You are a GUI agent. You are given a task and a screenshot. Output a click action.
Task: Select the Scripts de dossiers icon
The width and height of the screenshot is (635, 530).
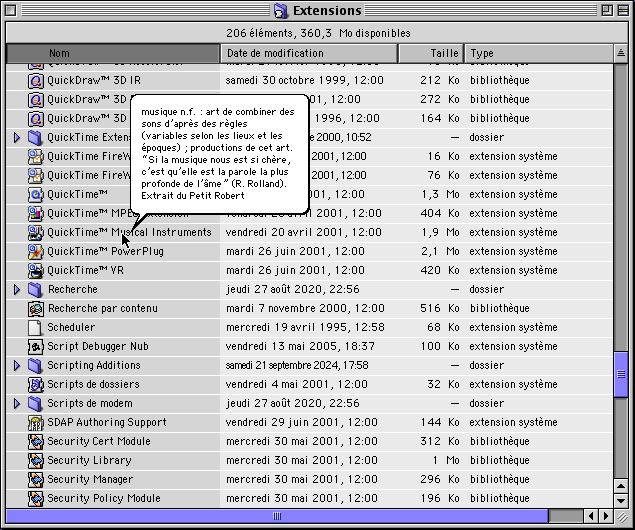tap(36, 385)
